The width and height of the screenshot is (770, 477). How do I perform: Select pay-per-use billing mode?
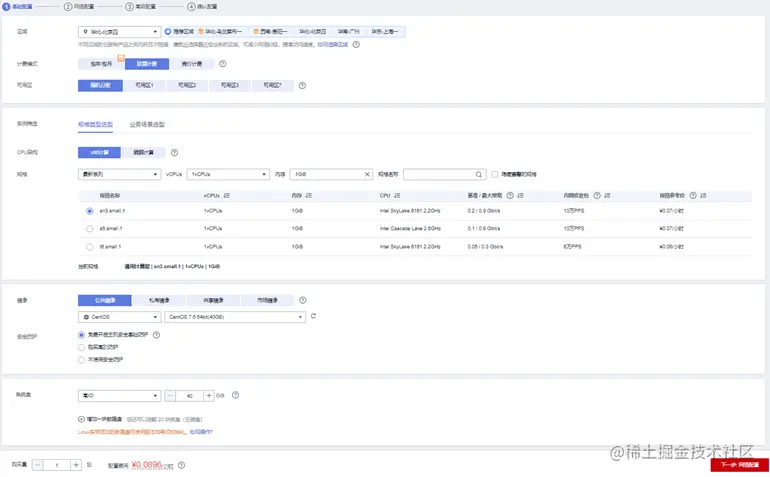[x=147, y=64]
